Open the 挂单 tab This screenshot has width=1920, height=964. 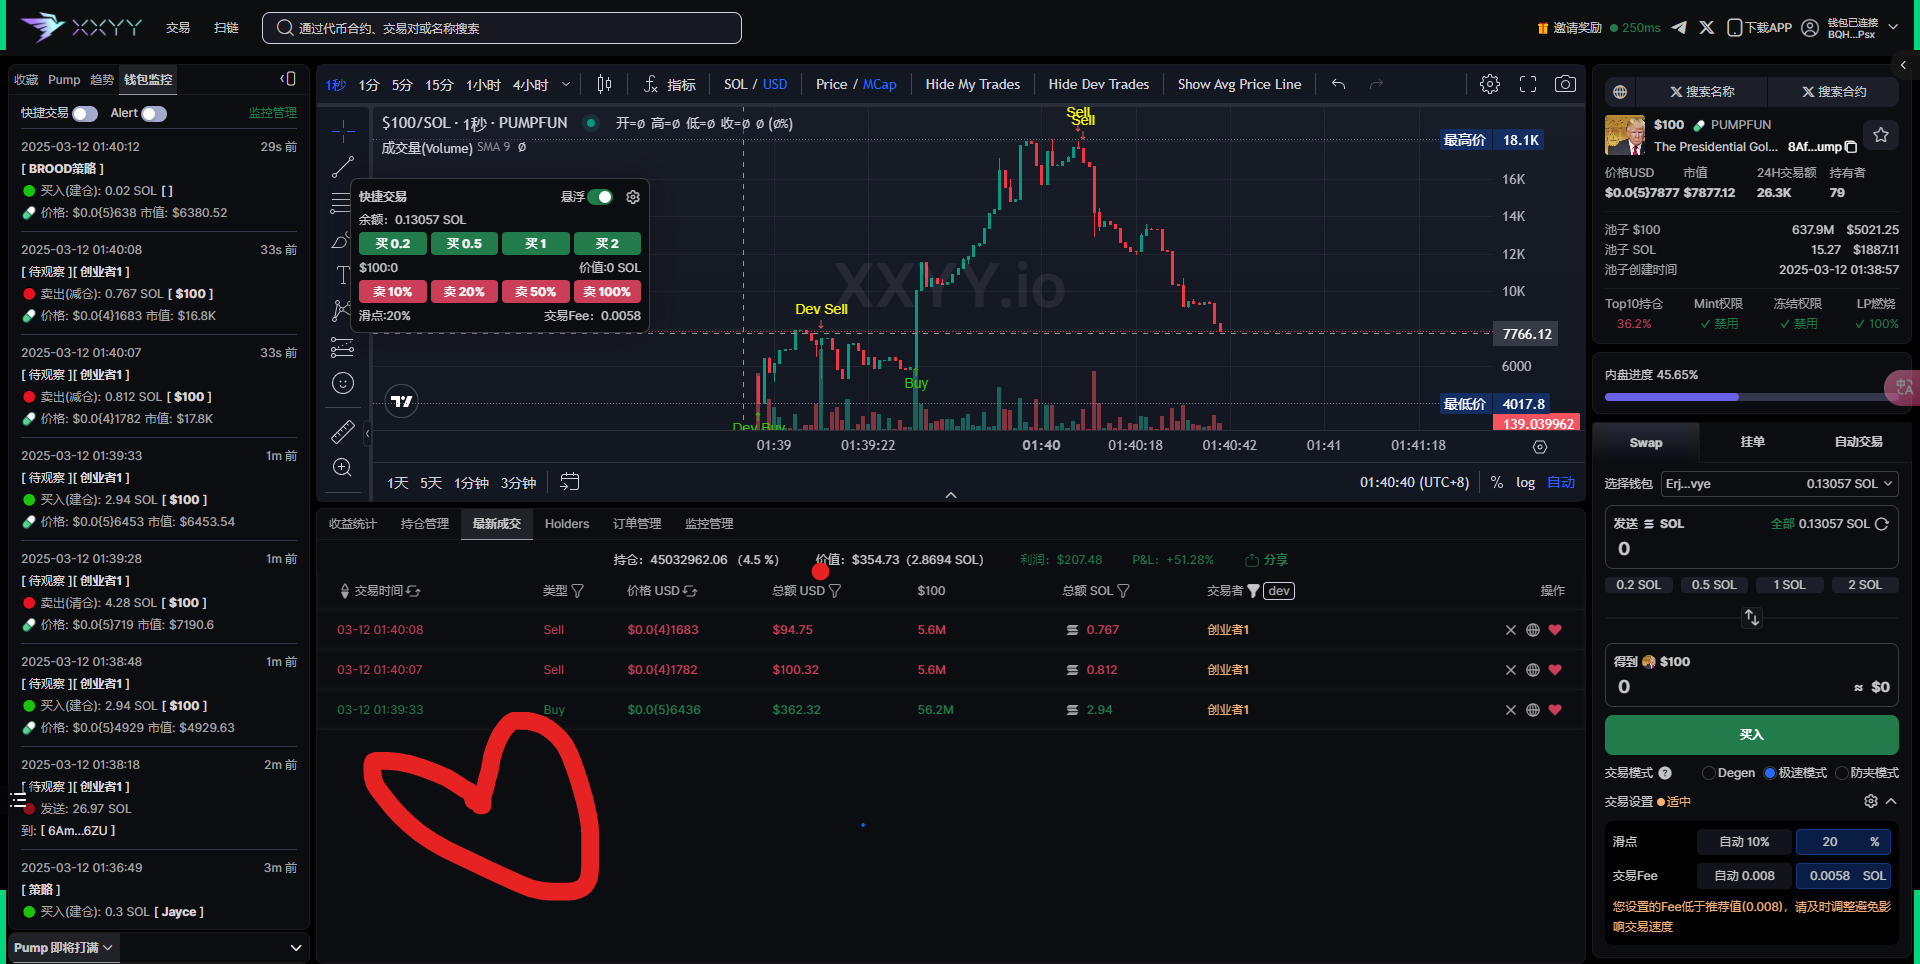pos(1752,442)
